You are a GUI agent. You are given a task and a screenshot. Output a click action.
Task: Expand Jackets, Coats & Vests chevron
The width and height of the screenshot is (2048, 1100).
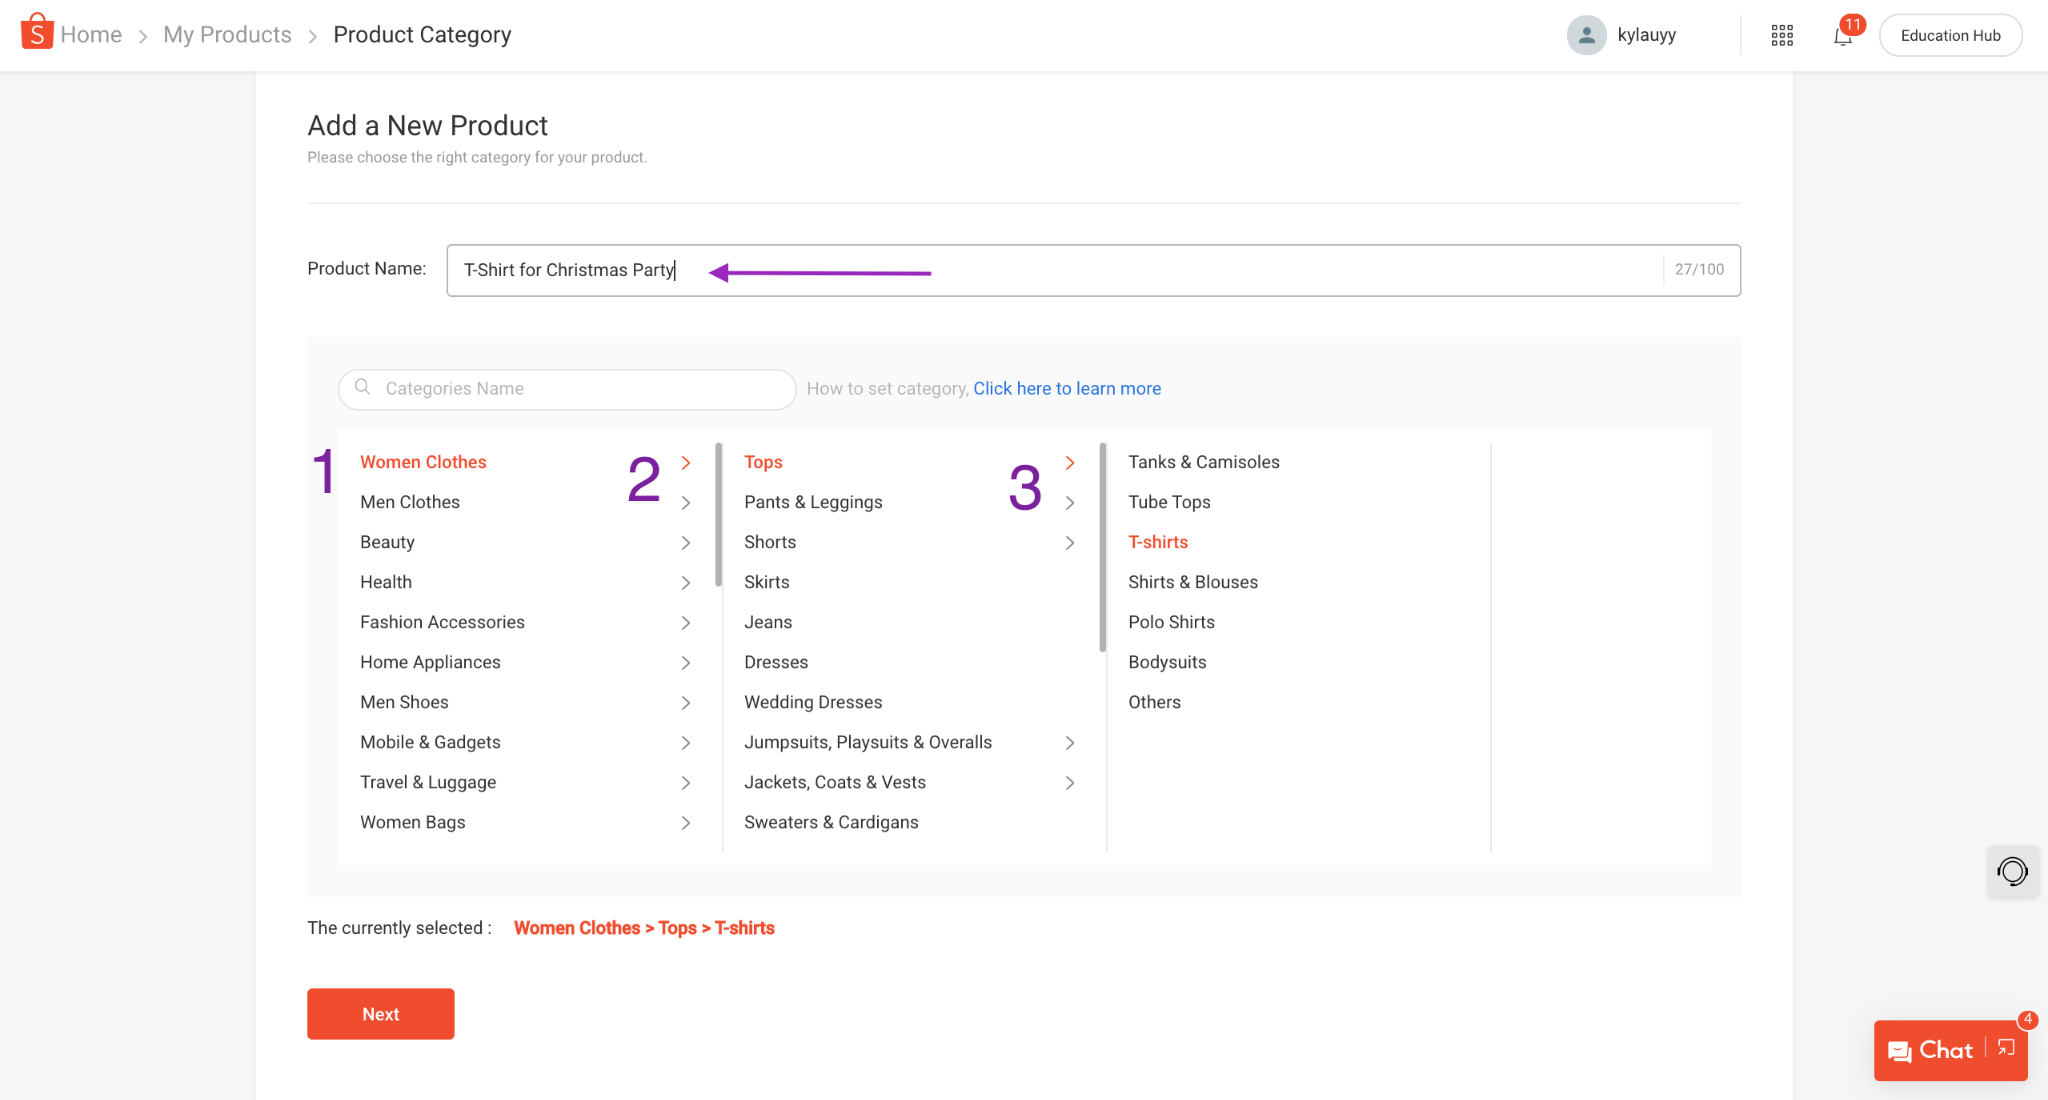click(x=1070, y=782)
